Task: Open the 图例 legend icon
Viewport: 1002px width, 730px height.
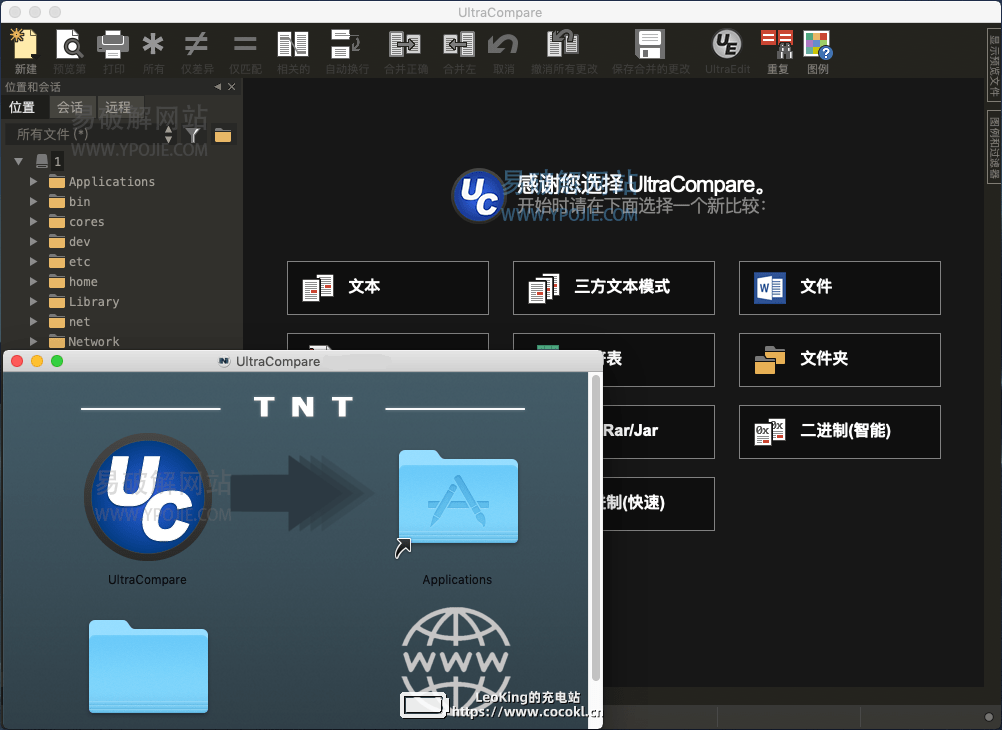Action: tap(818, 45)
